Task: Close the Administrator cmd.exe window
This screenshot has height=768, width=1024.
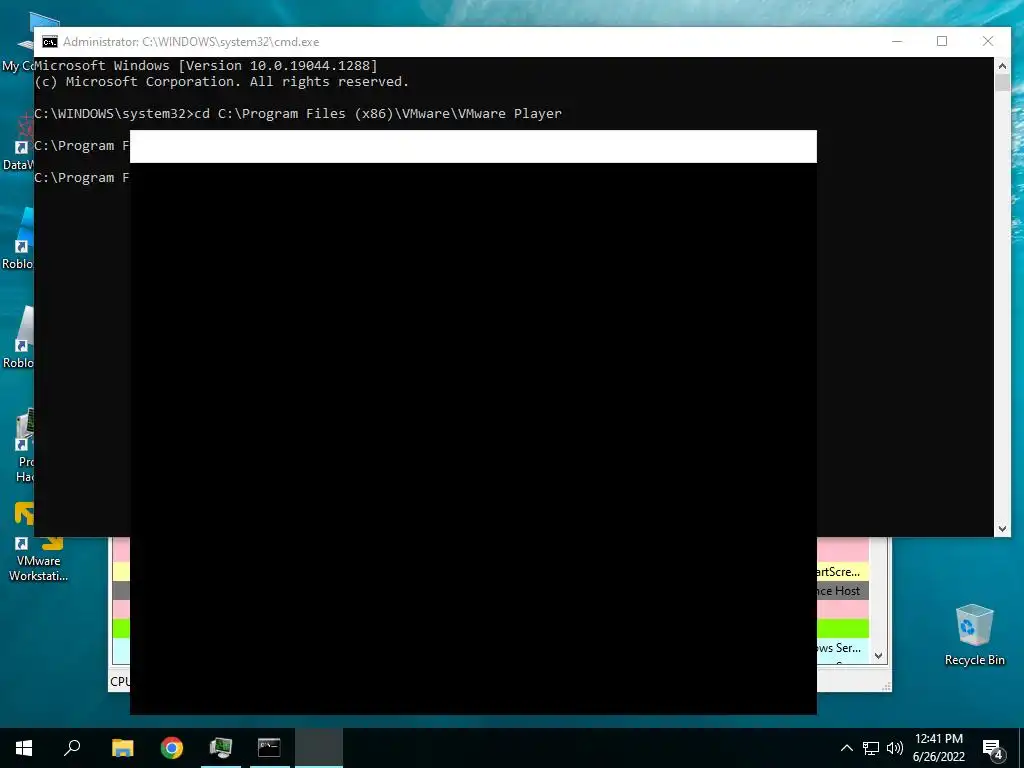Action: coord(988,41)
